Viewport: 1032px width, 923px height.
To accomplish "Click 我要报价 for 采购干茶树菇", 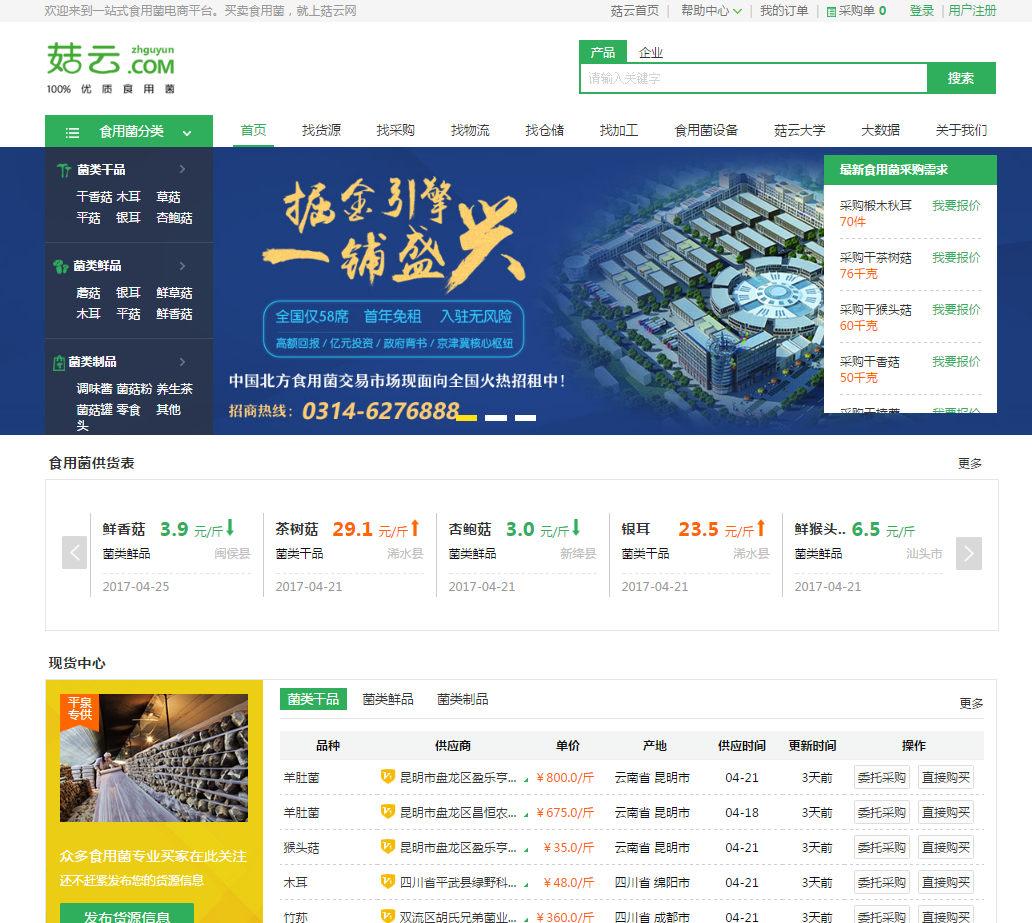I will pos(956,257).
